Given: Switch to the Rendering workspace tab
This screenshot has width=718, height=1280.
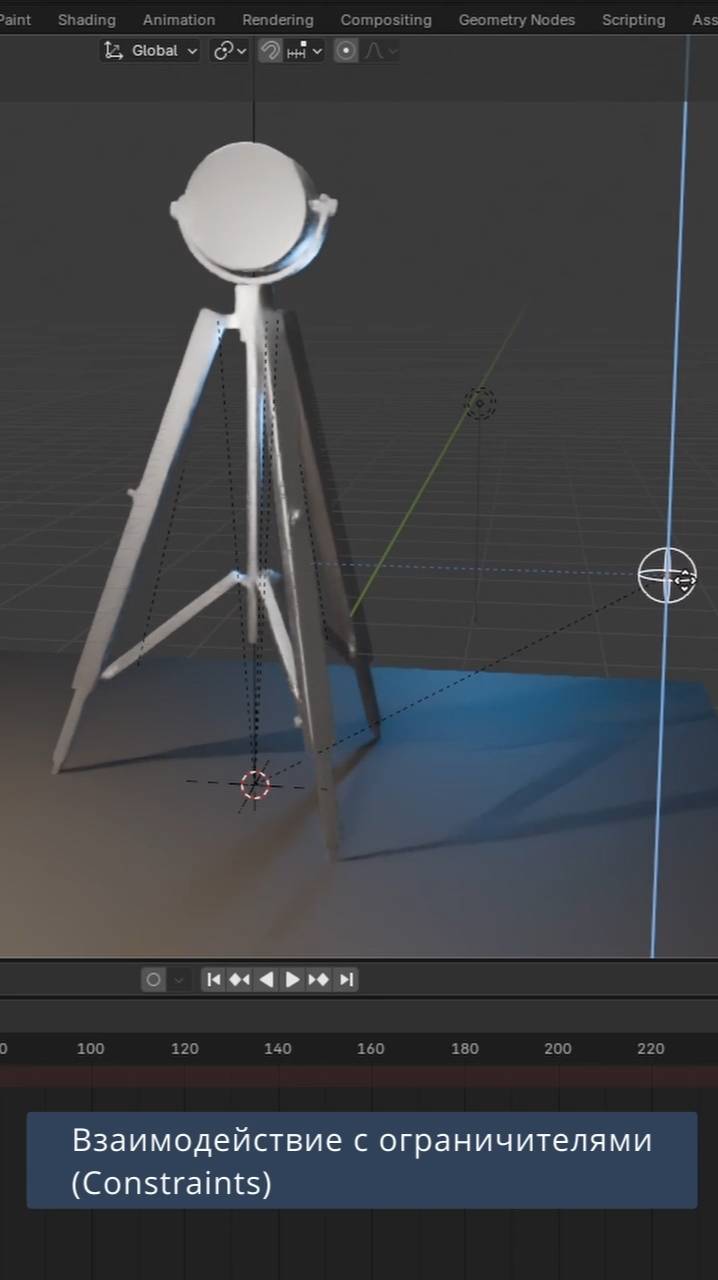Looking at the screenshot, I should tap(277, 20).
